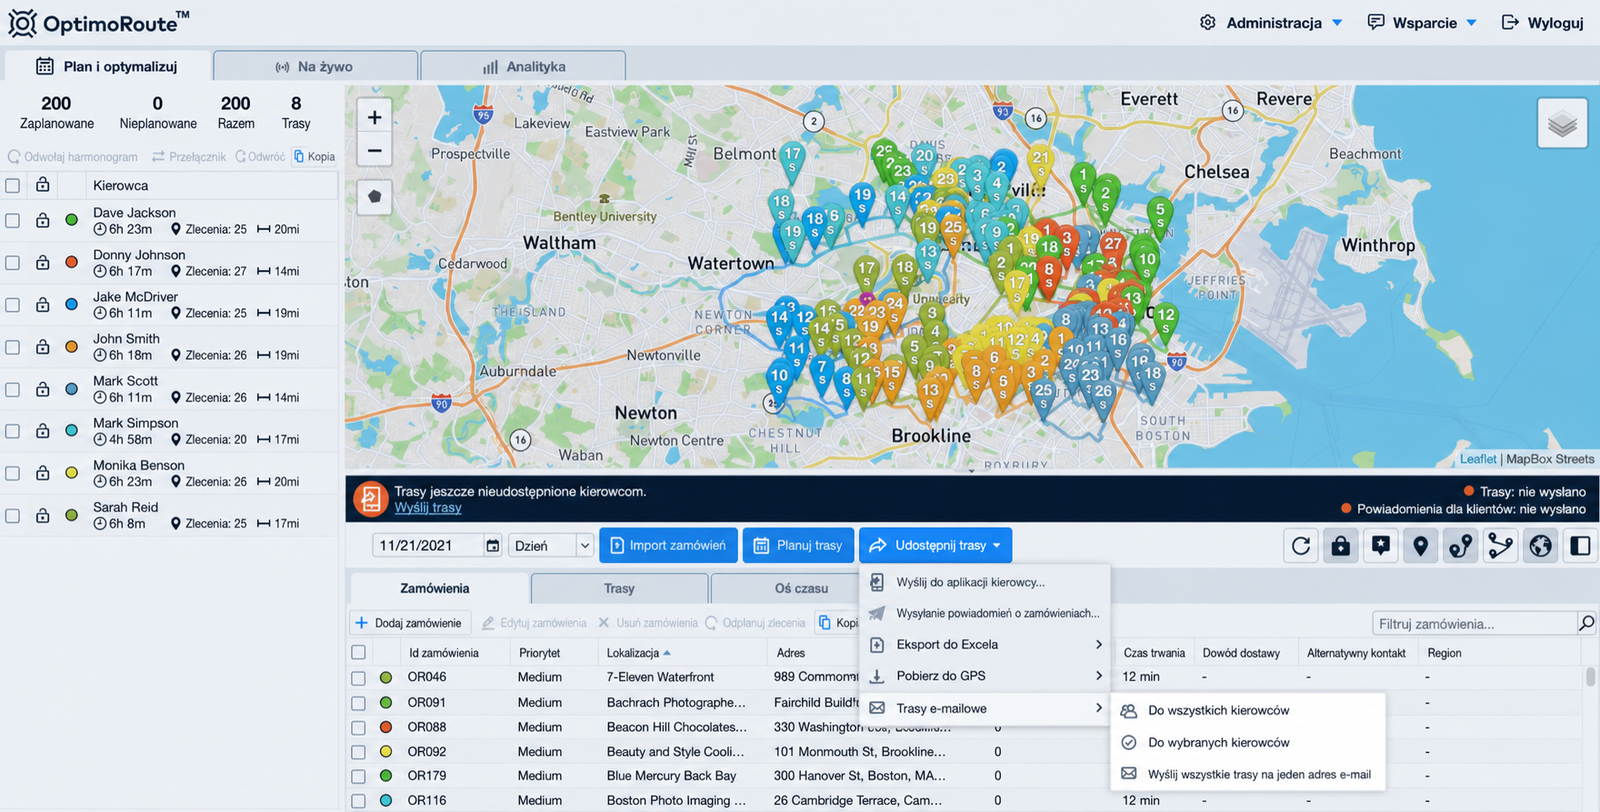Click the search magnifier in order filter

tap(1586, 623)
